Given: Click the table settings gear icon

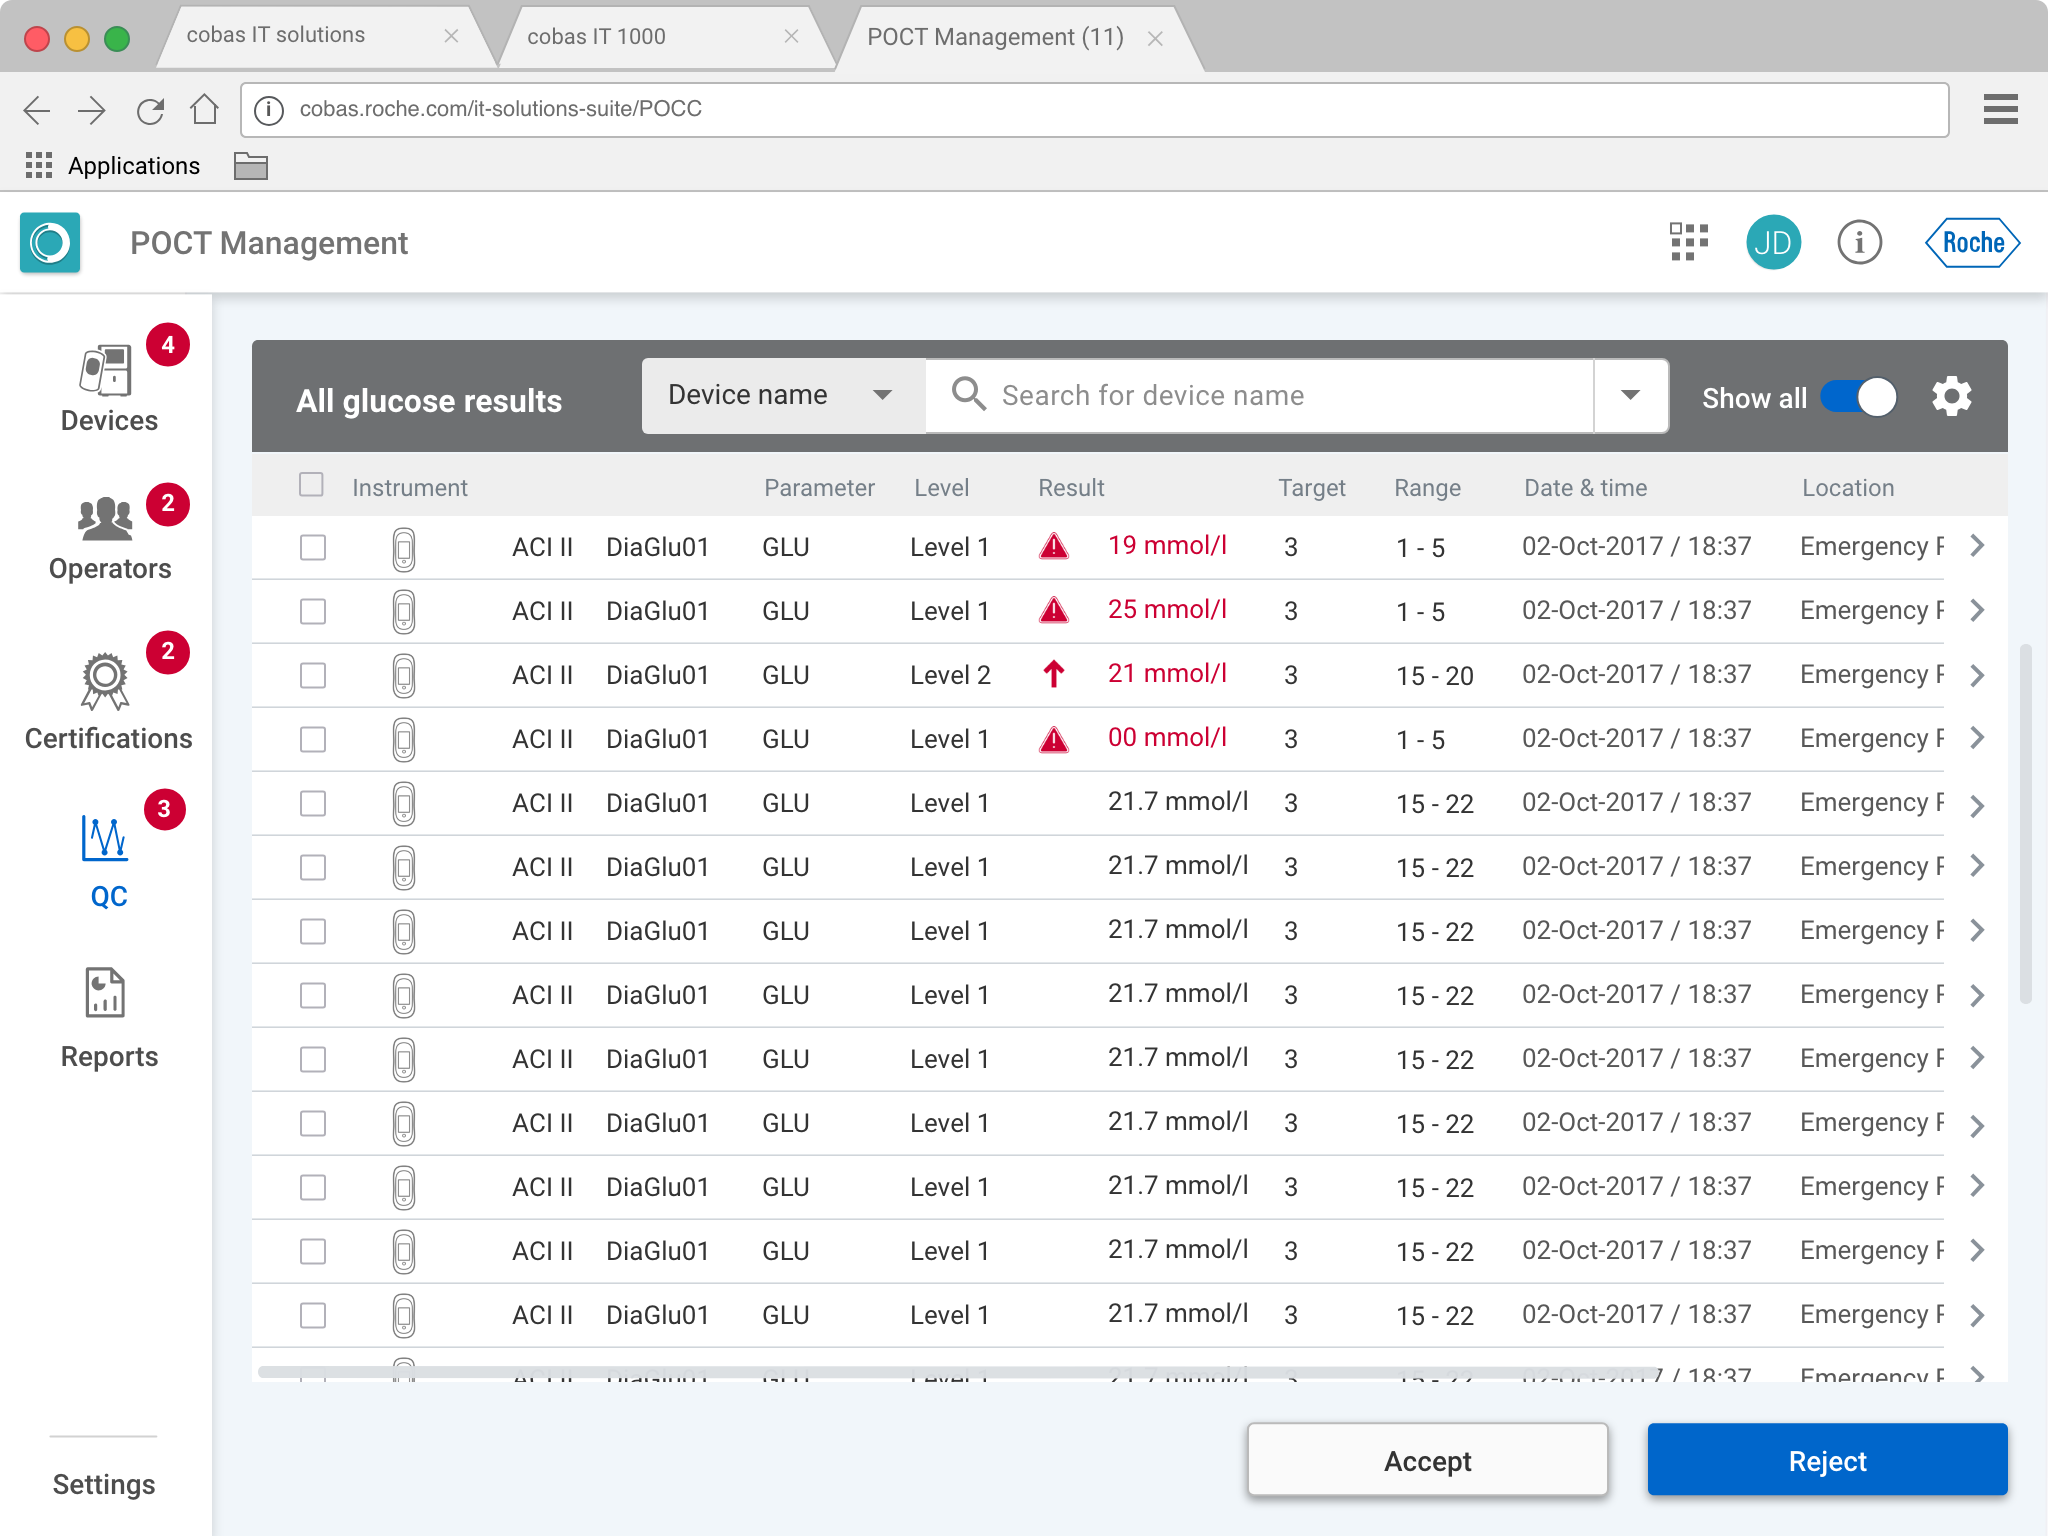Looking at the screenshot, I should coord(1951,397).
